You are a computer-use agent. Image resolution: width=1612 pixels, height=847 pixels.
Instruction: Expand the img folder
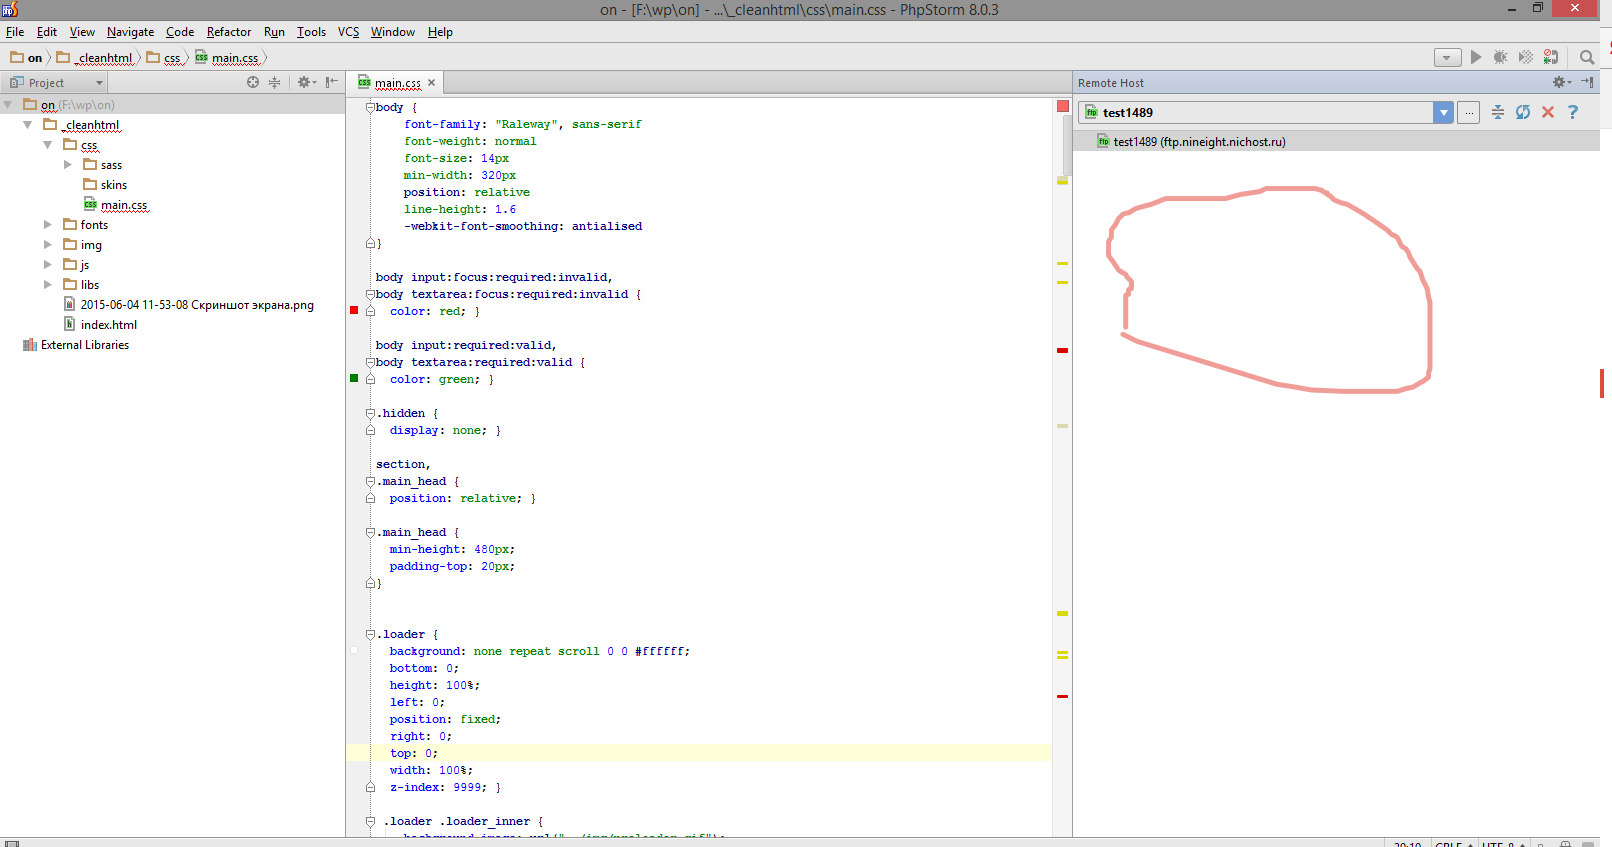click(48, 245)
